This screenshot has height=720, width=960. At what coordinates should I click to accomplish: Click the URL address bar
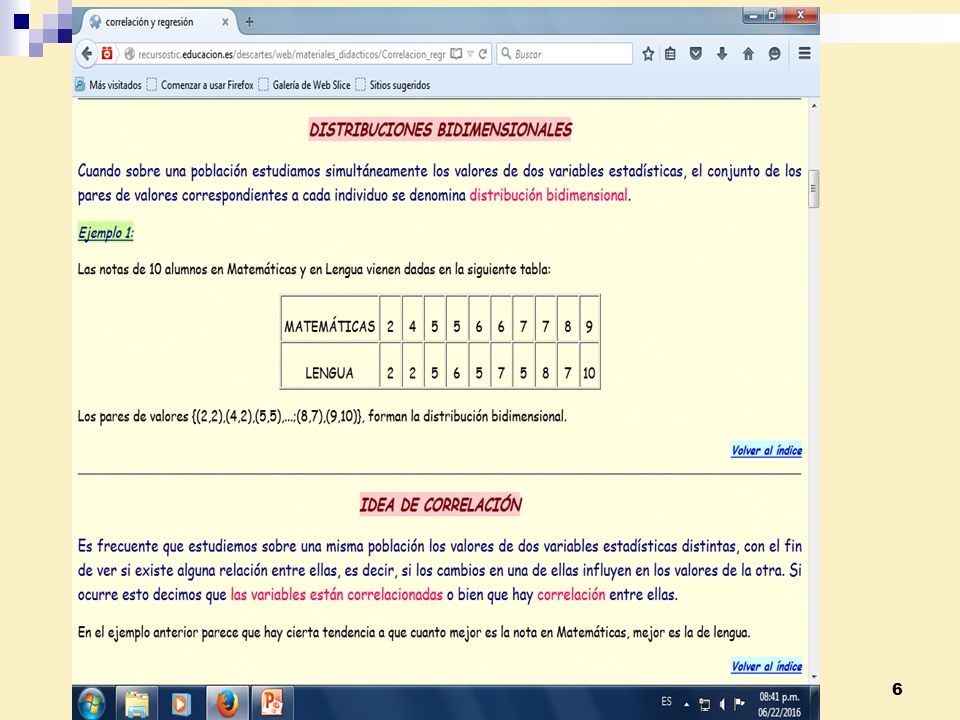coord(292,54)
